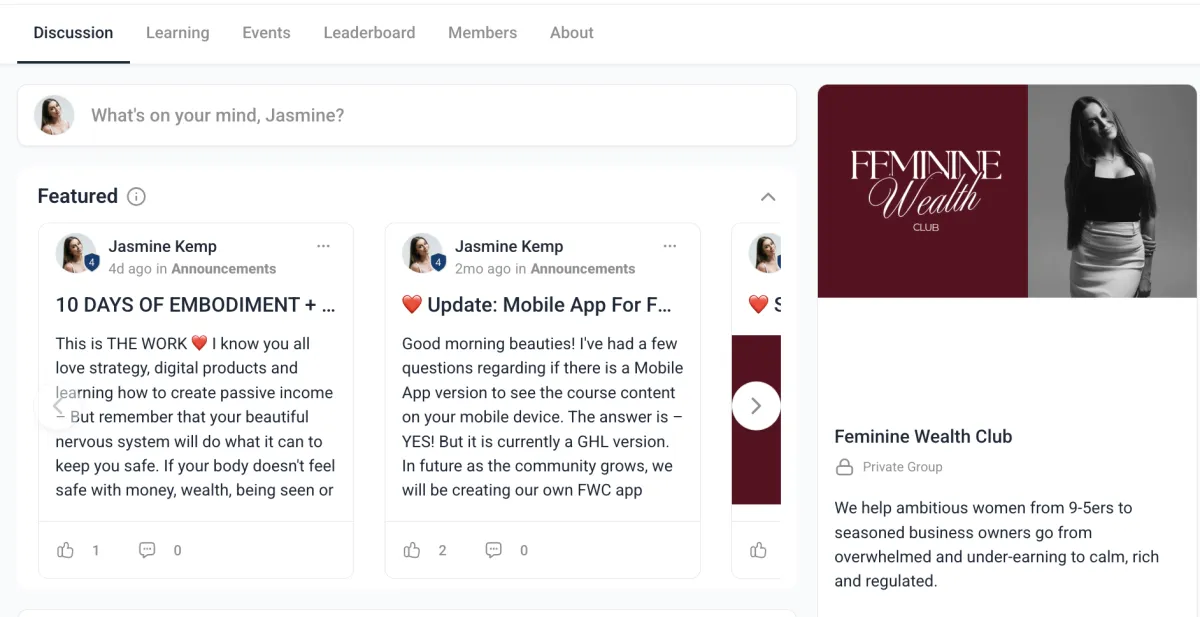
Task: Like the third partially visible featured post
Action: coord(759,550)
